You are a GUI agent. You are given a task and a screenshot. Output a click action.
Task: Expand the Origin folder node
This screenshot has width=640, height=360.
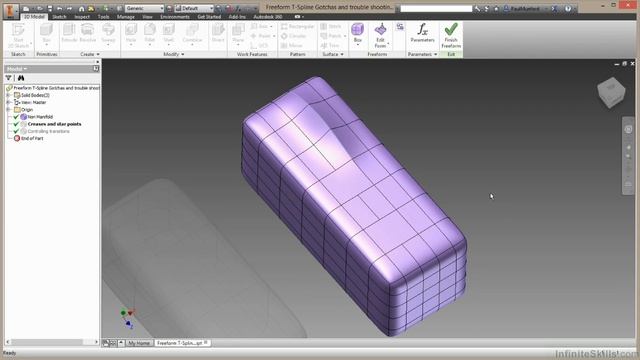(x=8, y=110)
